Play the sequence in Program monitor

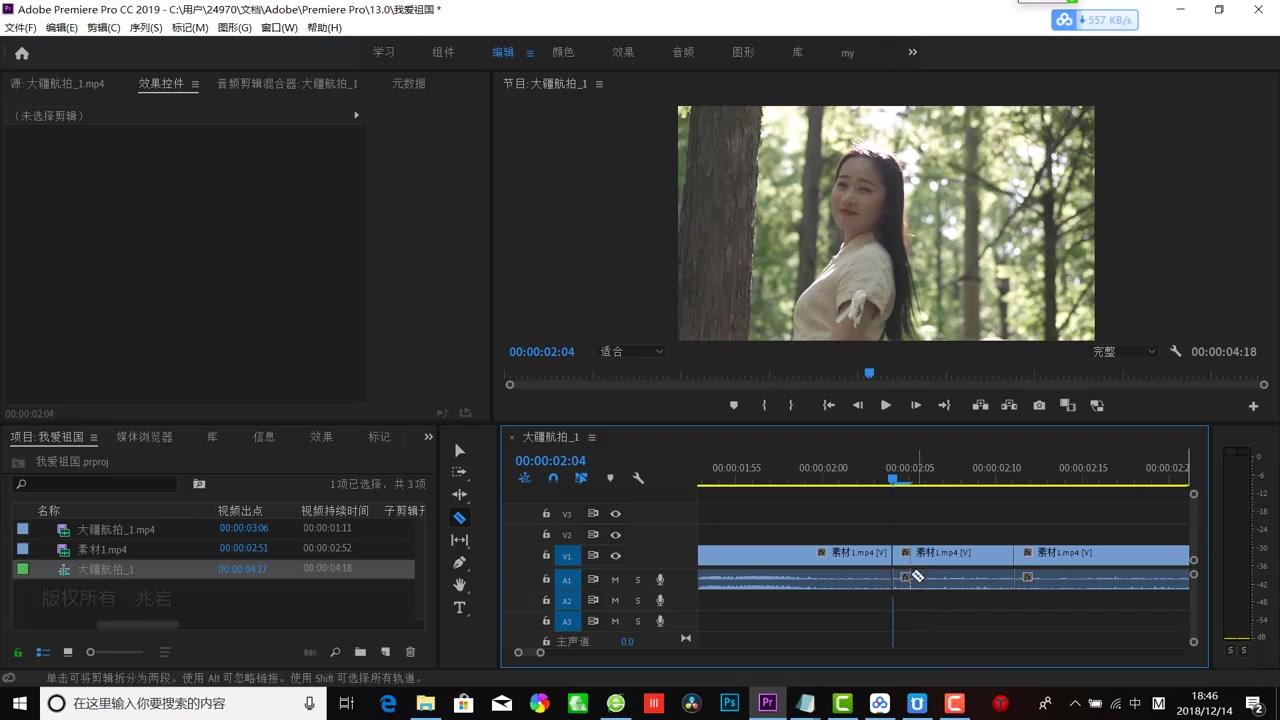tap(885, 405)
